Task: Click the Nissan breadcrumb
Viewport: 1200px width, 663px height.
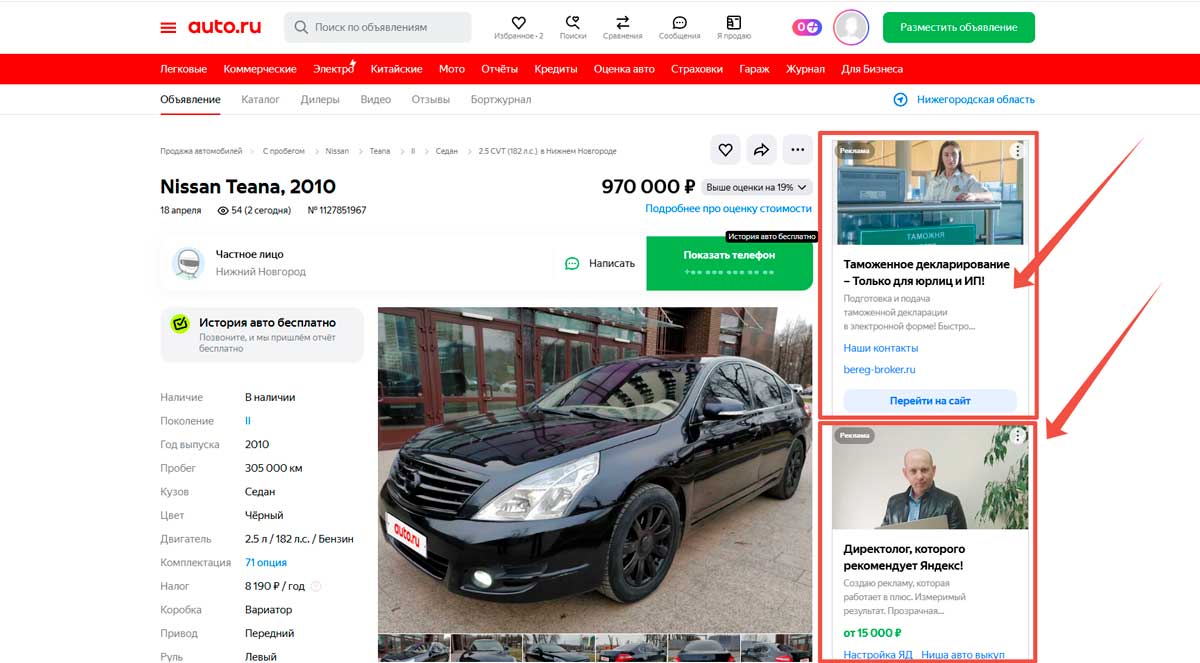Action: tap(337, 151)
